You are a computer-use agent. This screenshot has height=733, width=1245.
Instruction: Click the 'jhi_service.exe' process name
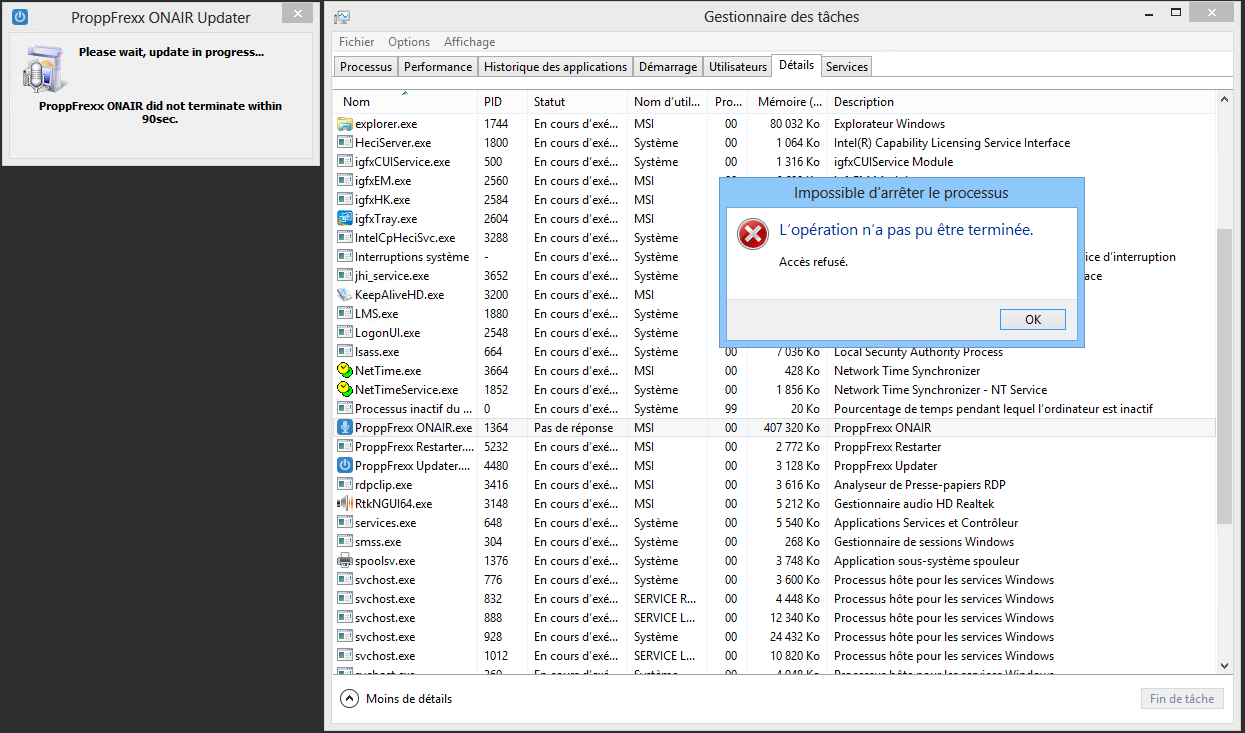(392, 276)
